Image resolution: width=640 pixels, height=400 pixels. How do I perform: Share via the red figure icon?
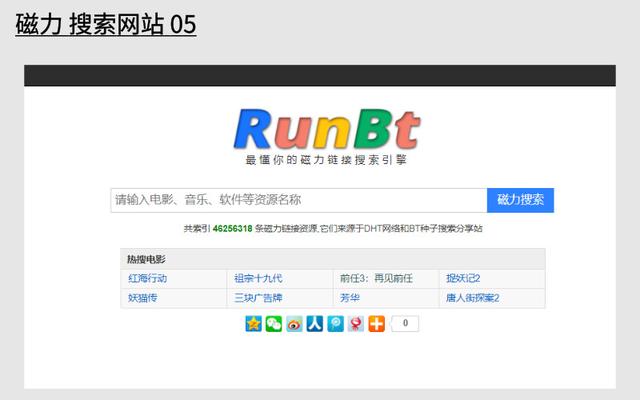coord(356,324)
